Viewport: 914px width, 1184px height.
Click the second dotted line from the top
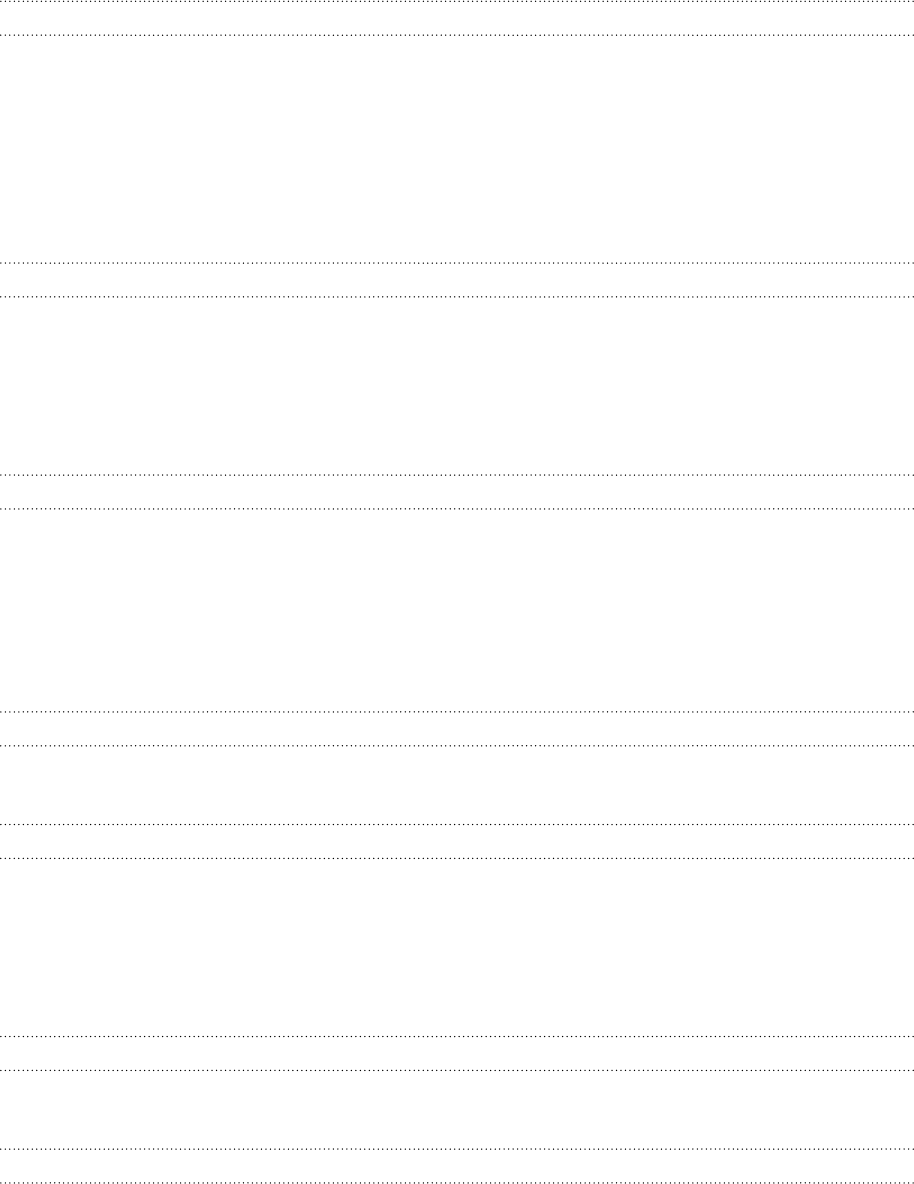457,35
